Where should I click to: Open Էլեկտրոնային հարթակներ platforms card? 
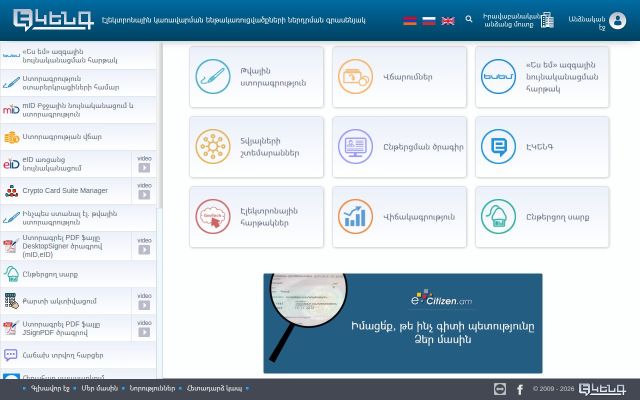[256, 217]
